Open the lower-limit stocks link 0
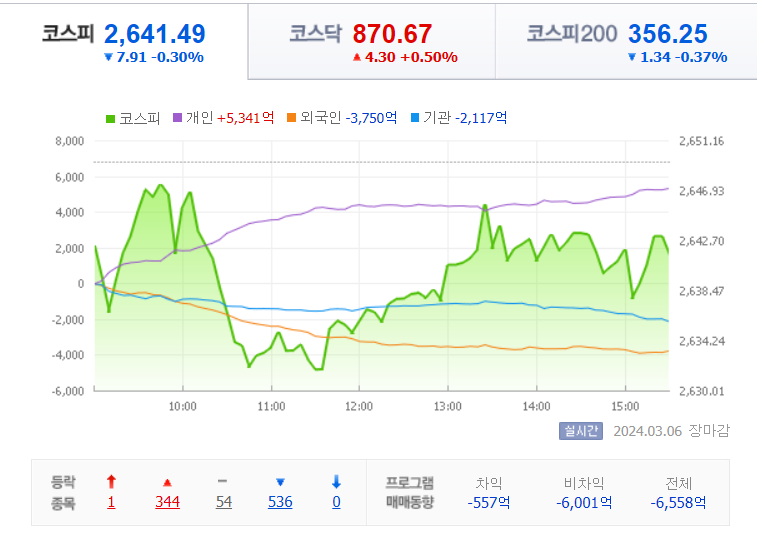 (x=336, y=502)
